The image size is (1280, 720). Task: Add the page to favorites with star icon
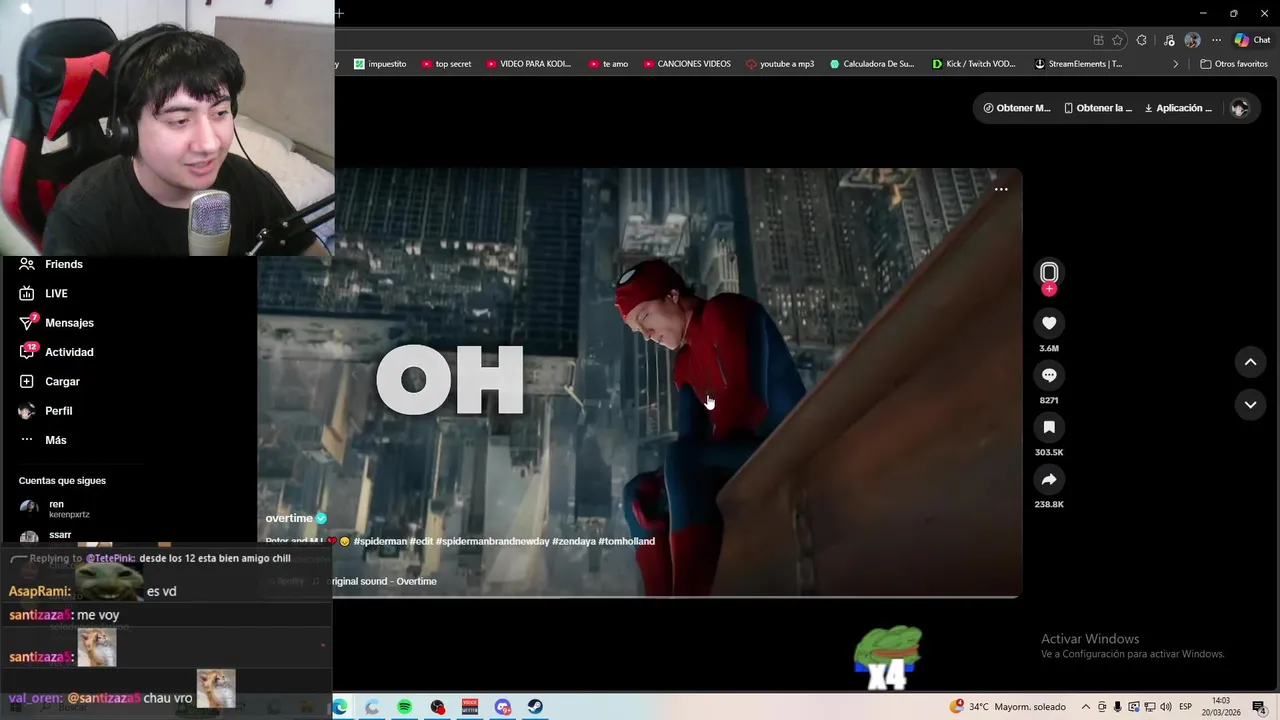tap(1117, 40)
